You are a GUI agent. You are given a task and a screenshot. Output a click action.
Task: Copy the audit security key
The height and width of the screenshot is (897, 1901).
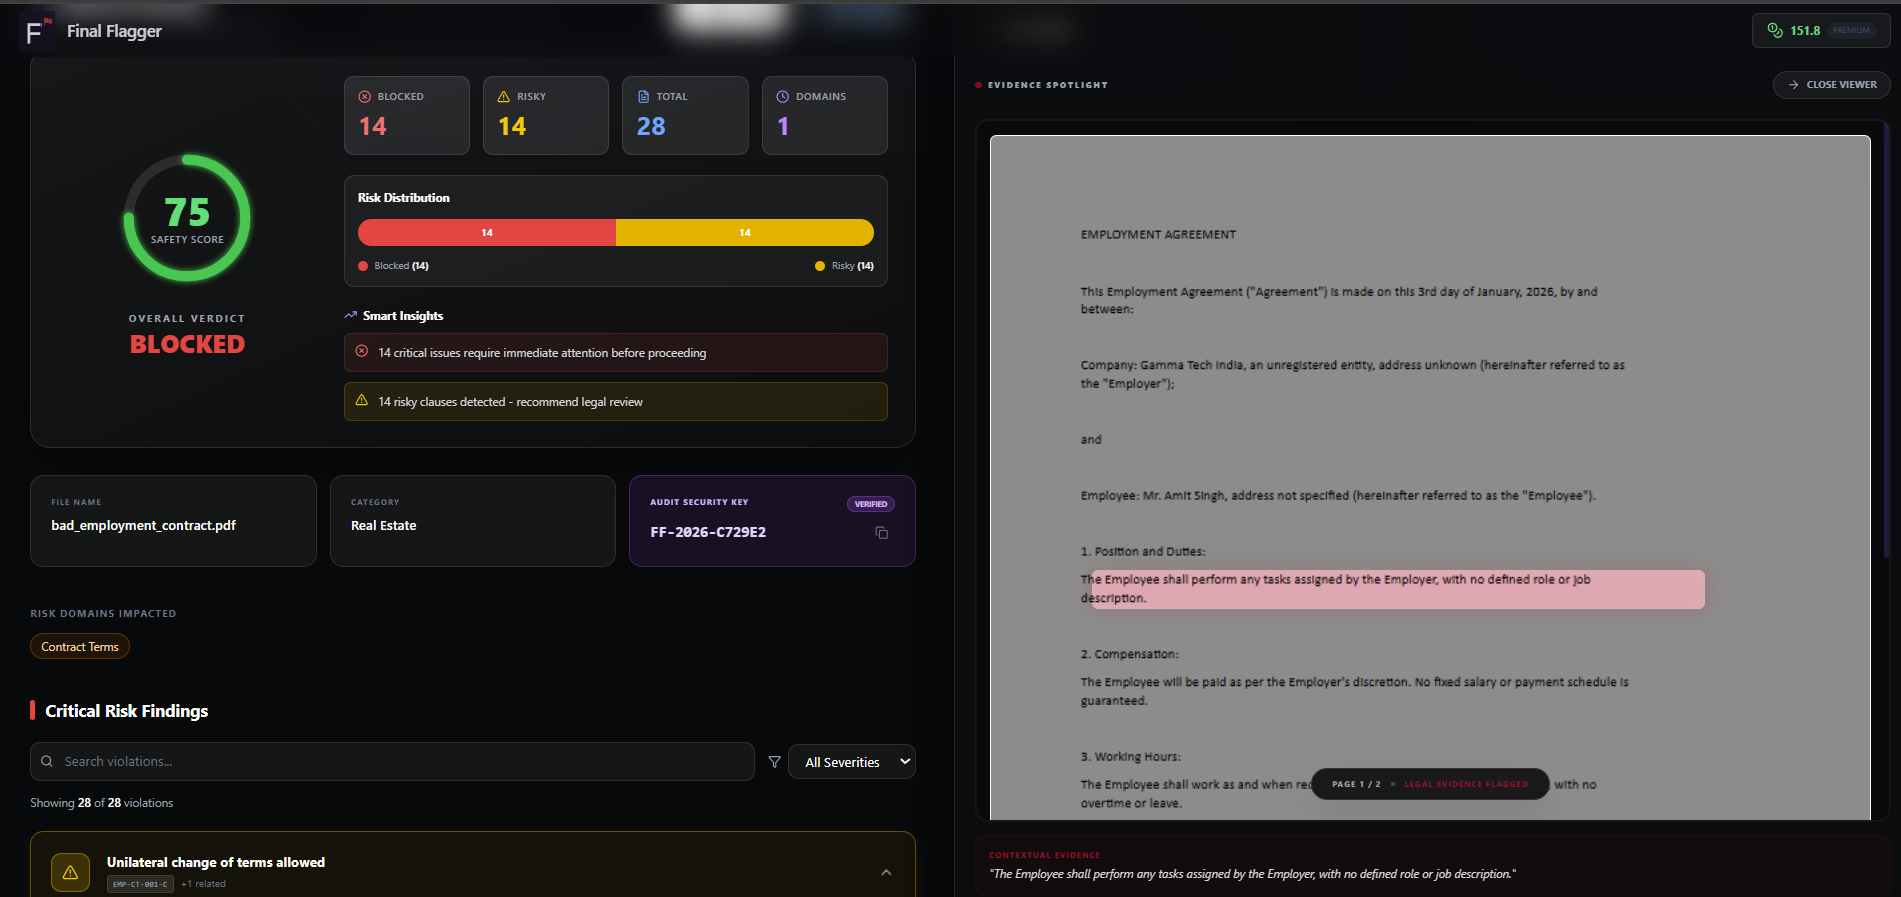(881, 533)
